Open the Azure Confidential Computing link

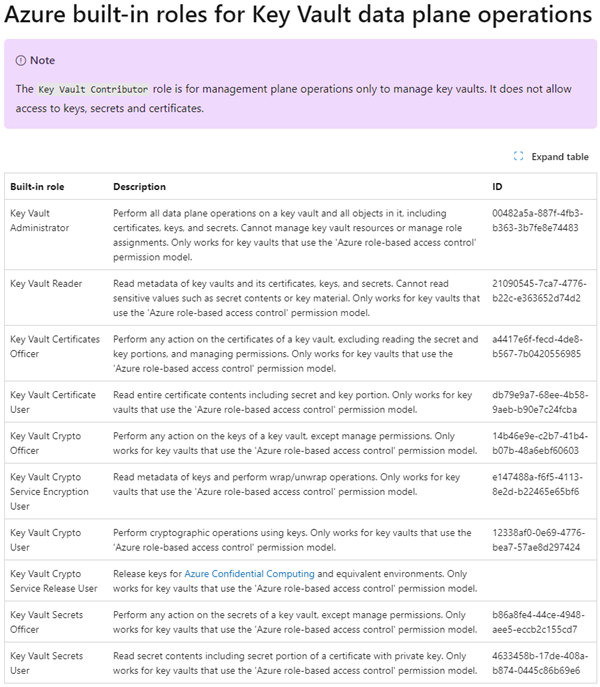pos(250,574)
